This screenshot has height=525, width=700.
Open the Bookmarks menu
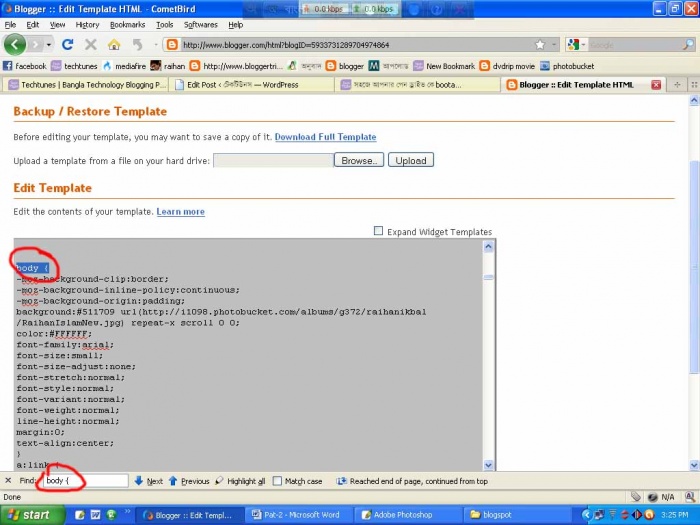tap(127, 25)
